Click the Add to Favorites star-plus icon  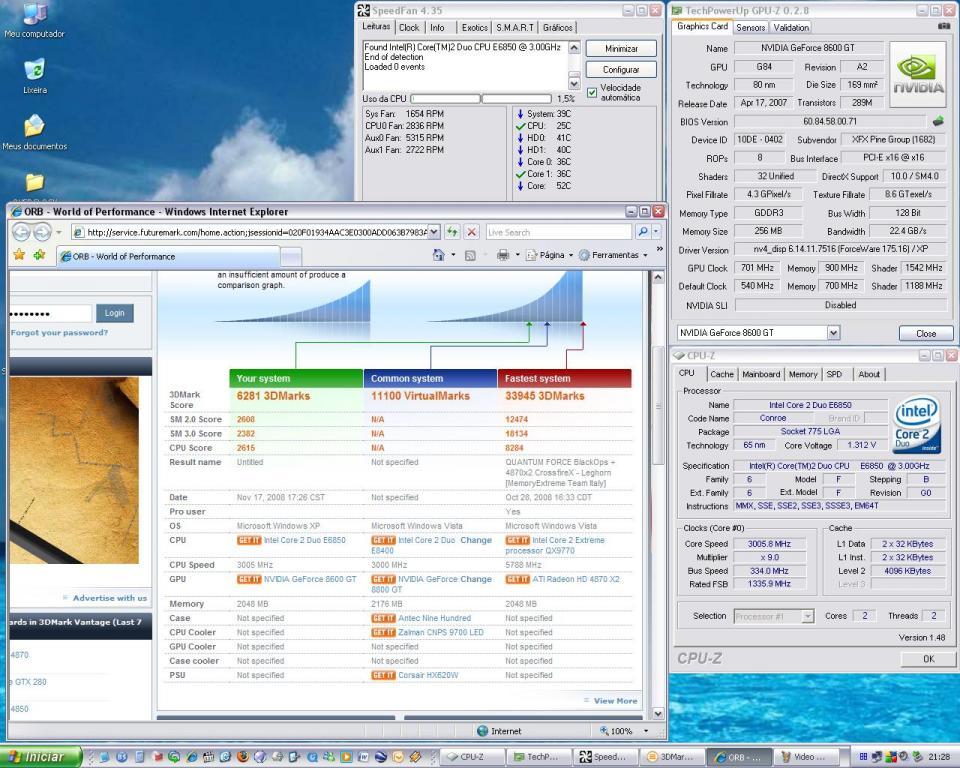(40, 255)
